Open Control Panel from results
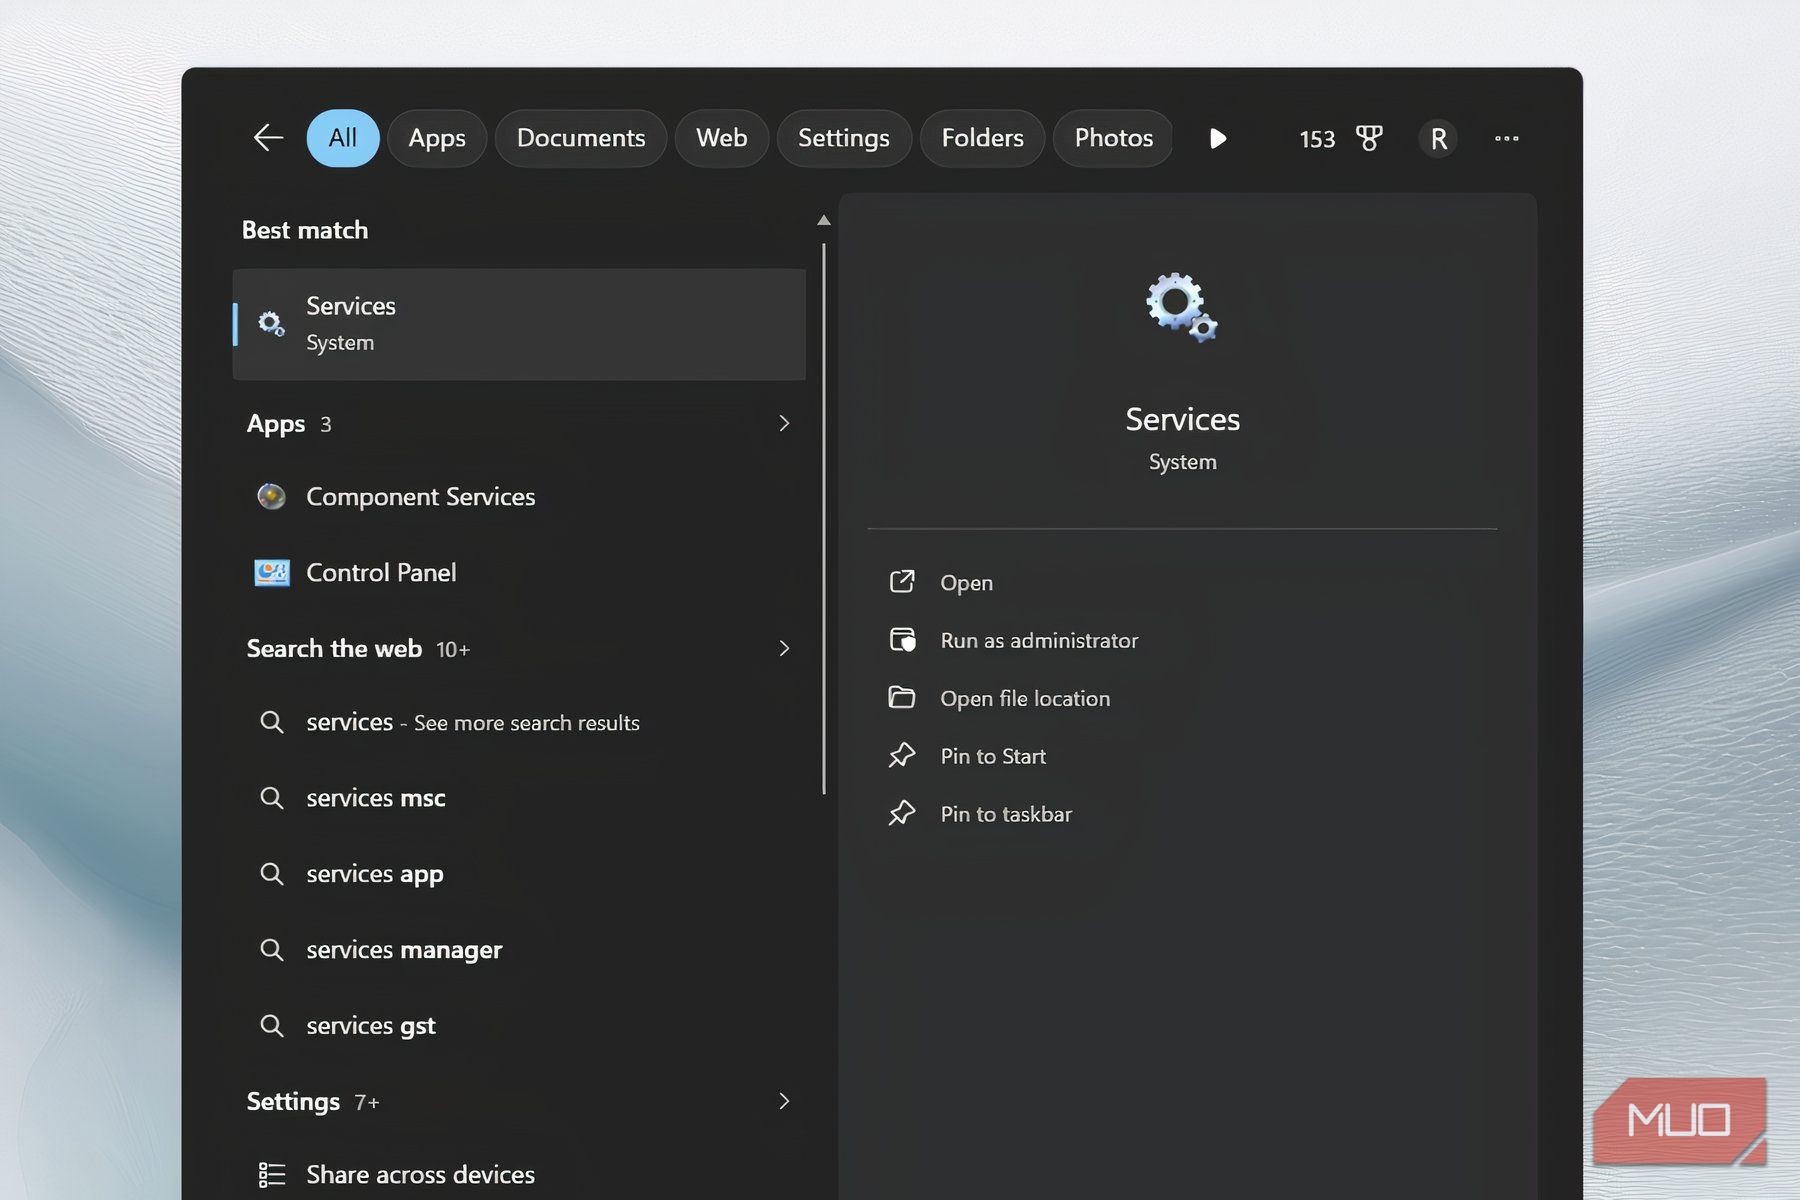1800x1200 pixels. pos(381,573)
